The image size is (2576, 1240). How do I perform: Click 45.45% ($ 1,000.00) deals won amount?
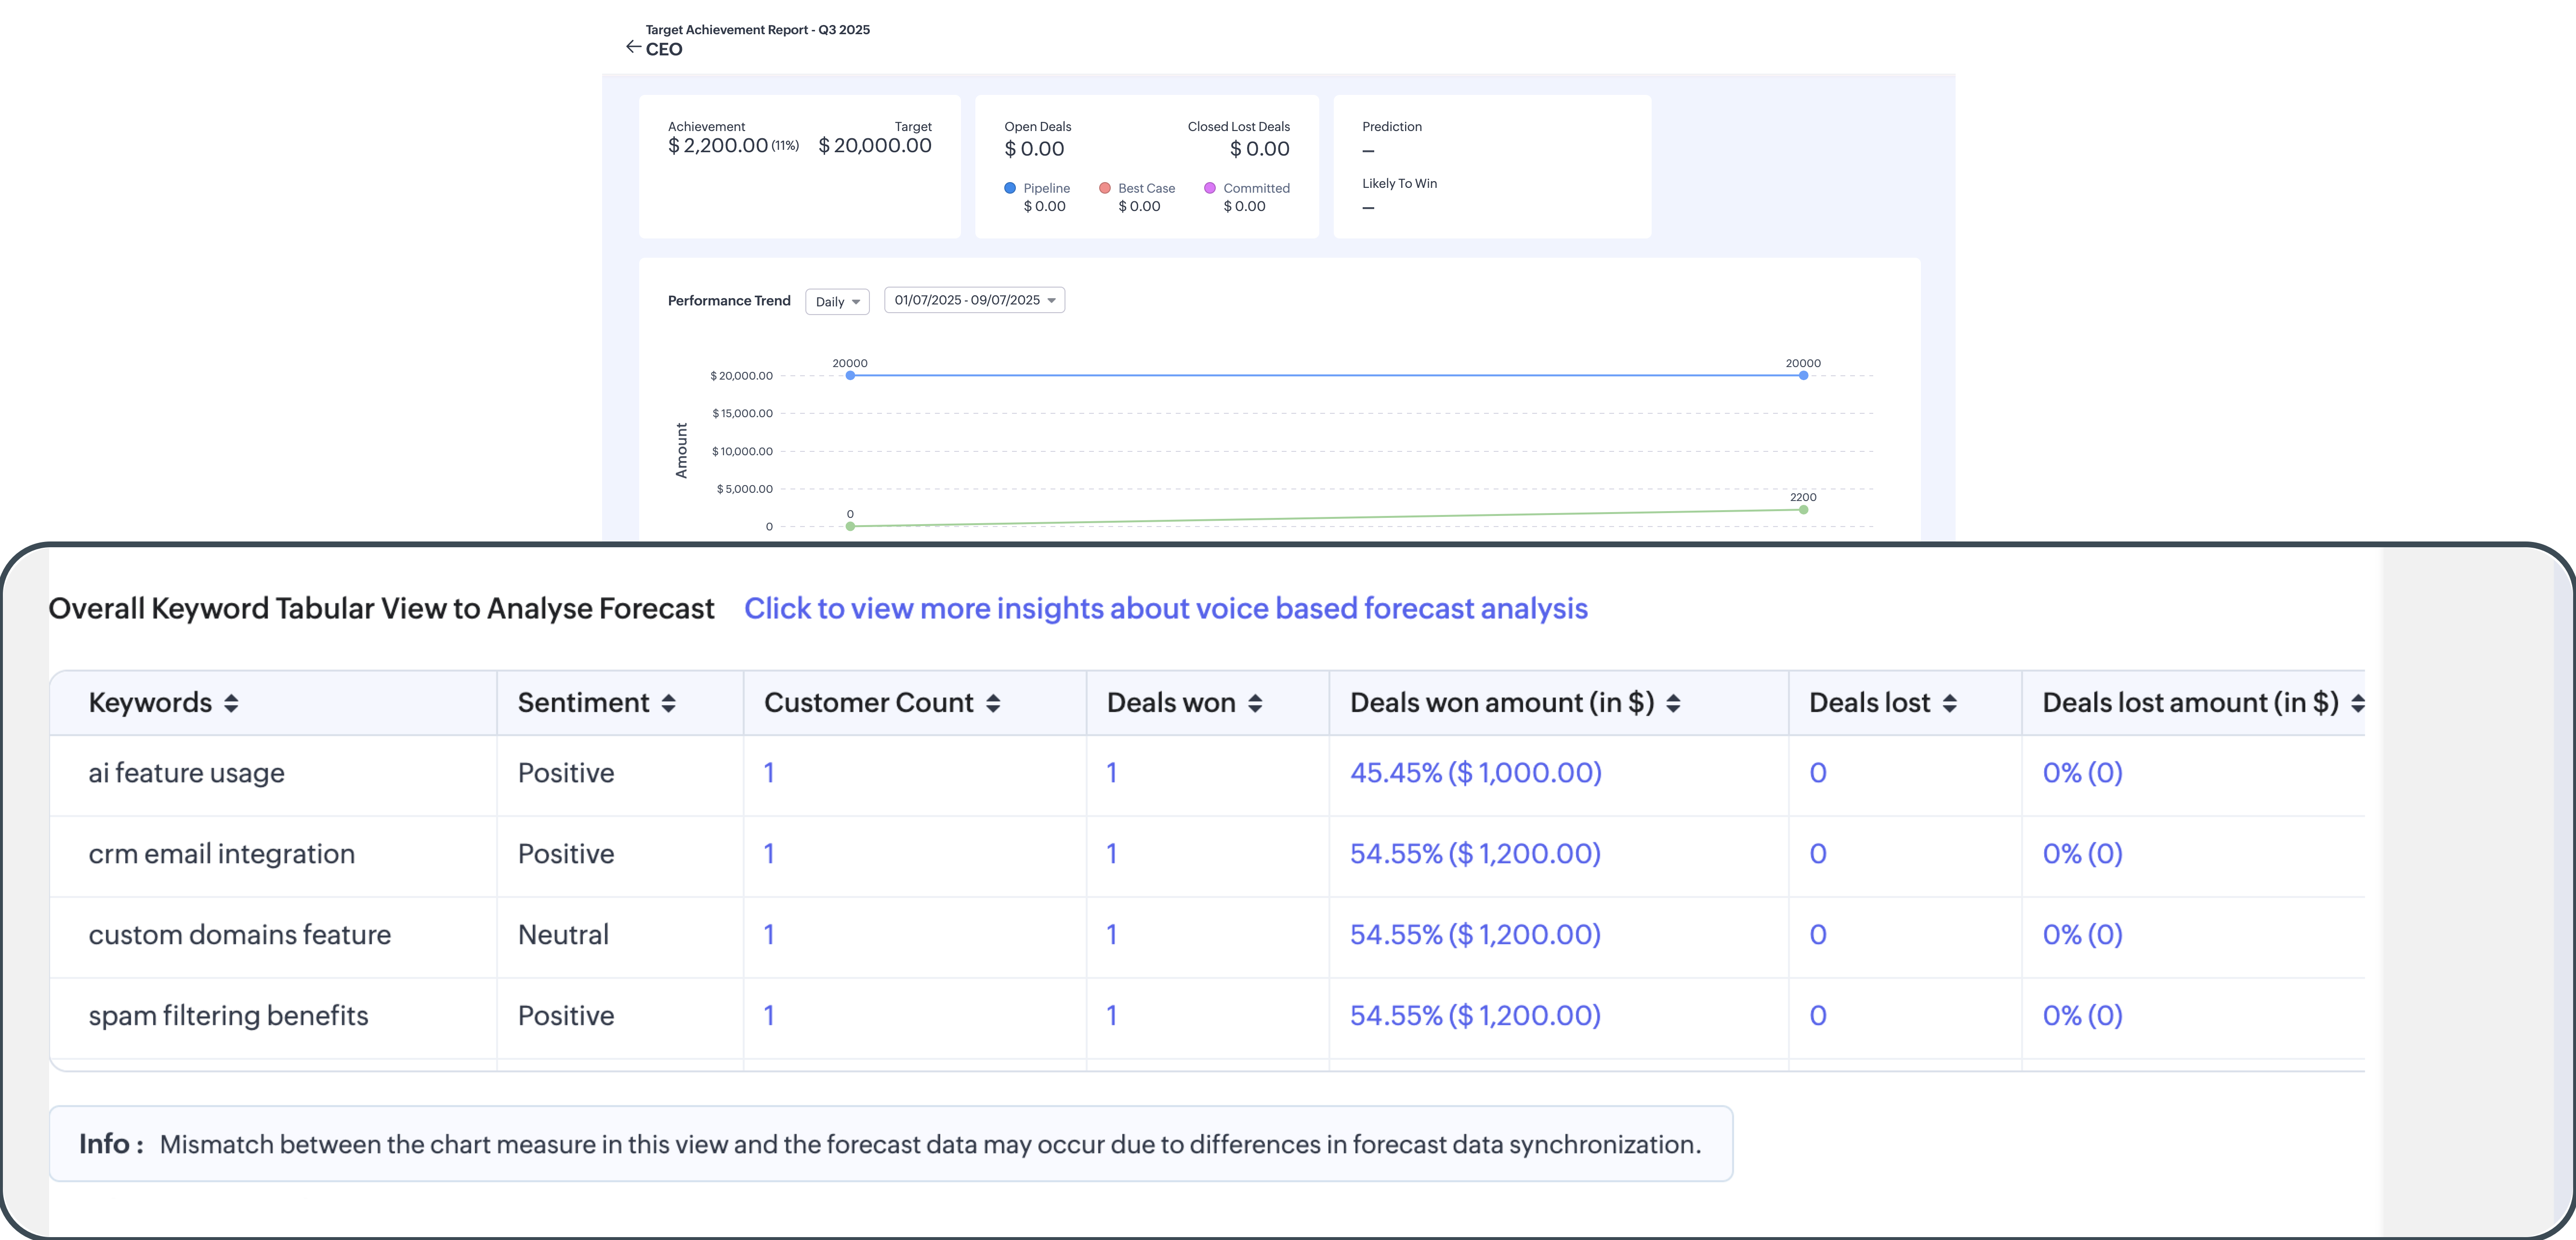[1475, 773]
